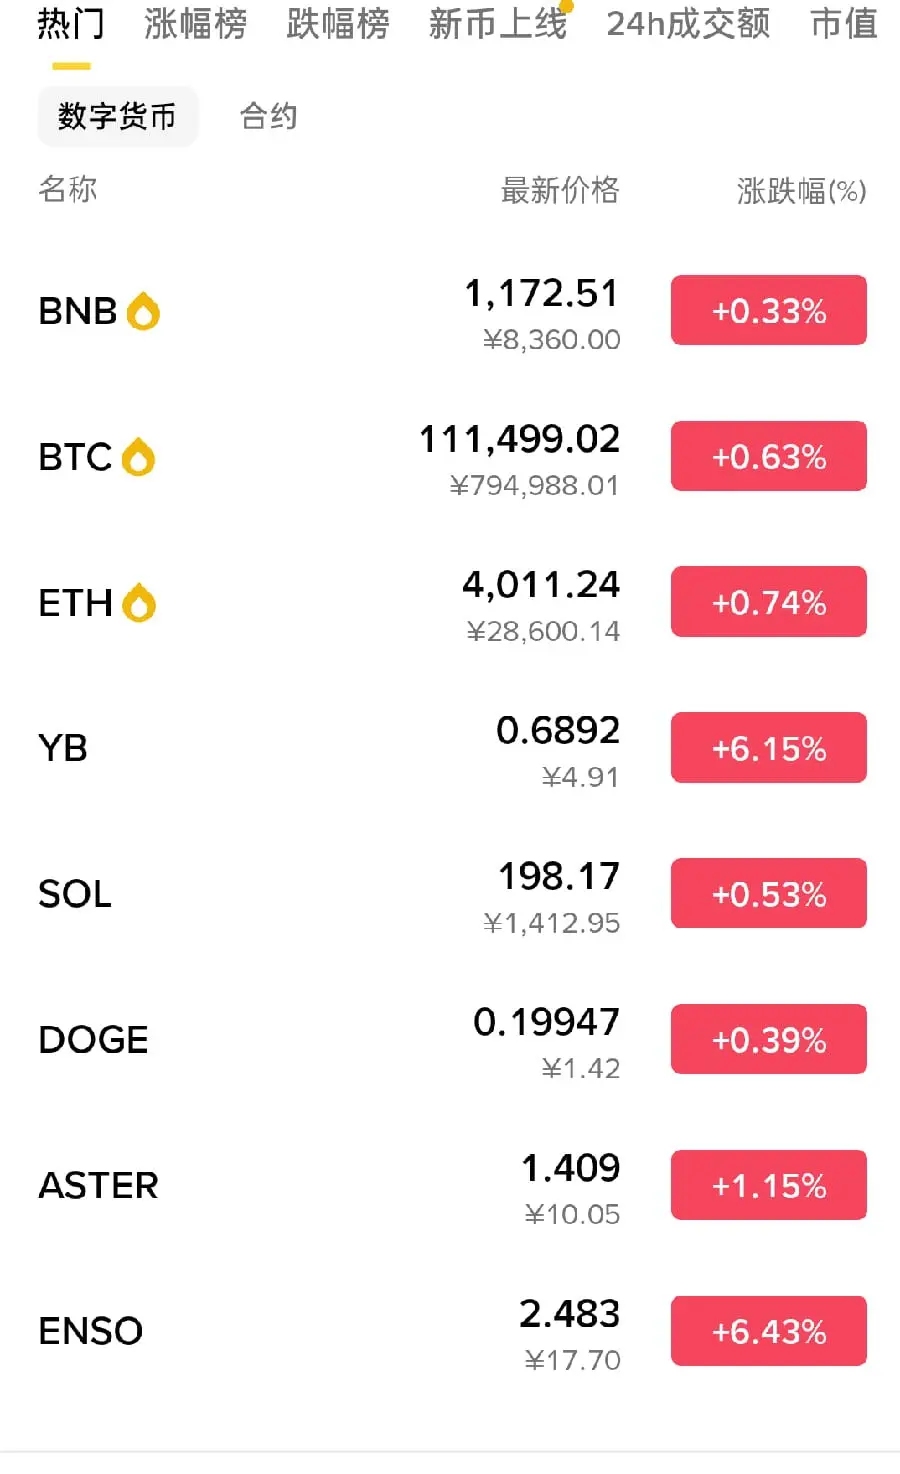Tap the ASTER price 1.409
This screenshot has height=1474, width=900.
(570, 1168)
